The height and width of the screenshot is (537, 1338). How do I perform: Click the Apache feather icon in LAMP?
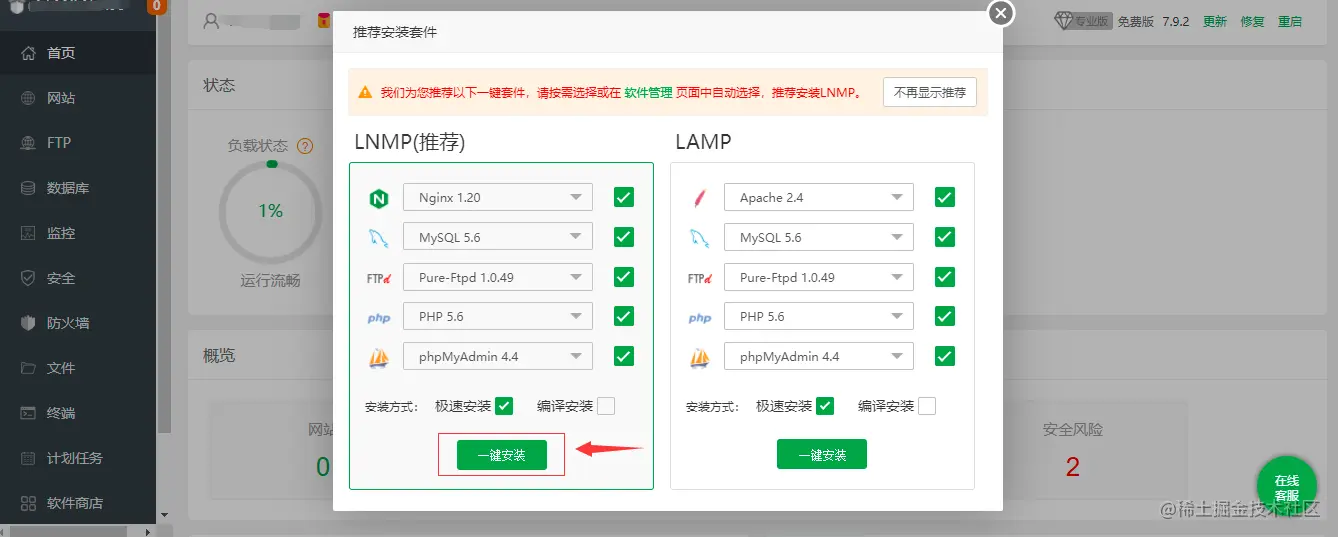pyautogui.click(x=700, y=198)
